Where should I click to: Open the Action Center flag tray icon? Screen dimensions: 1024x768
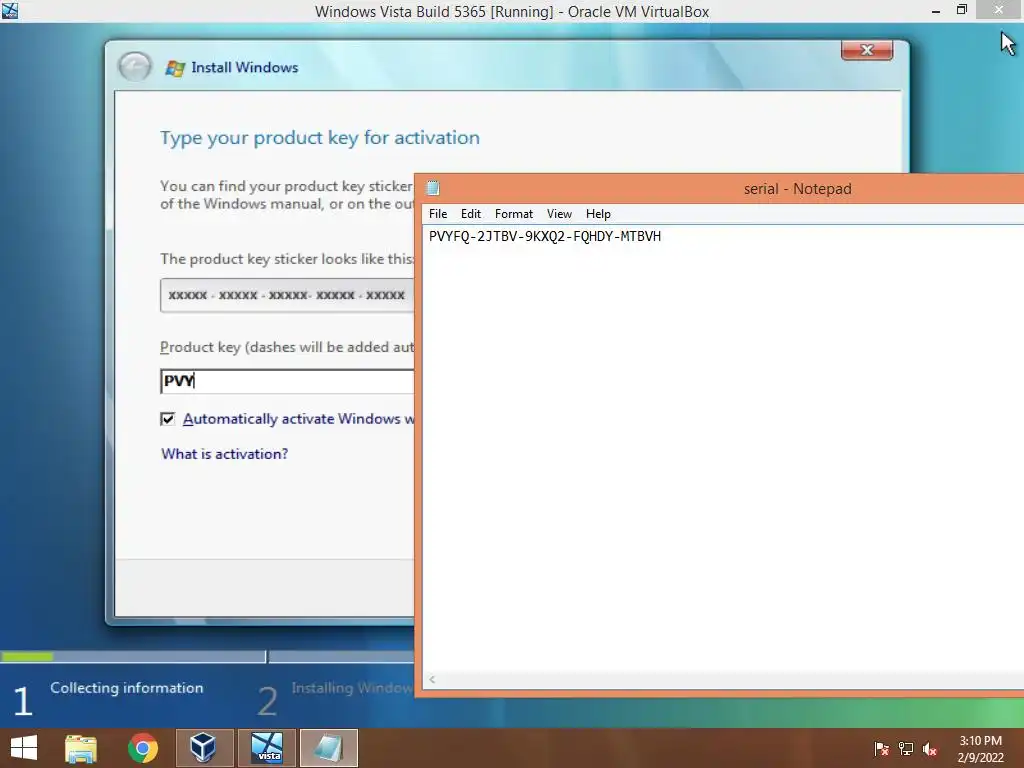(x=881, y=749)
